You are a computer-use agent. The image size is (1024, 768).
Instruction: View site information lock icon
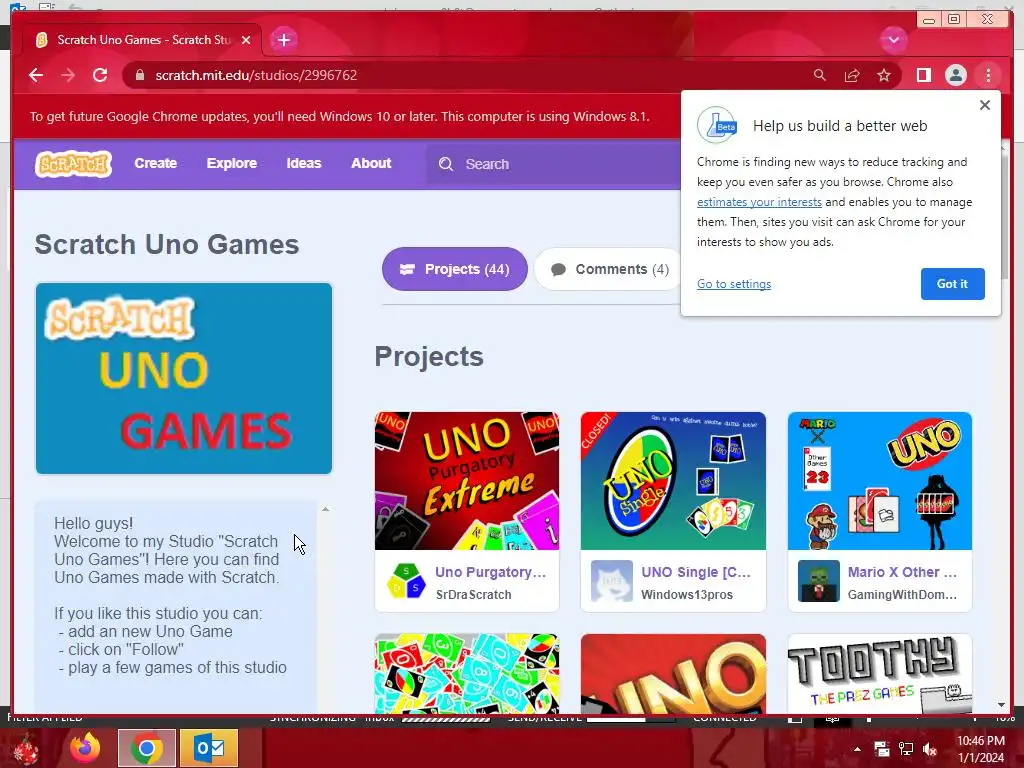139,75
